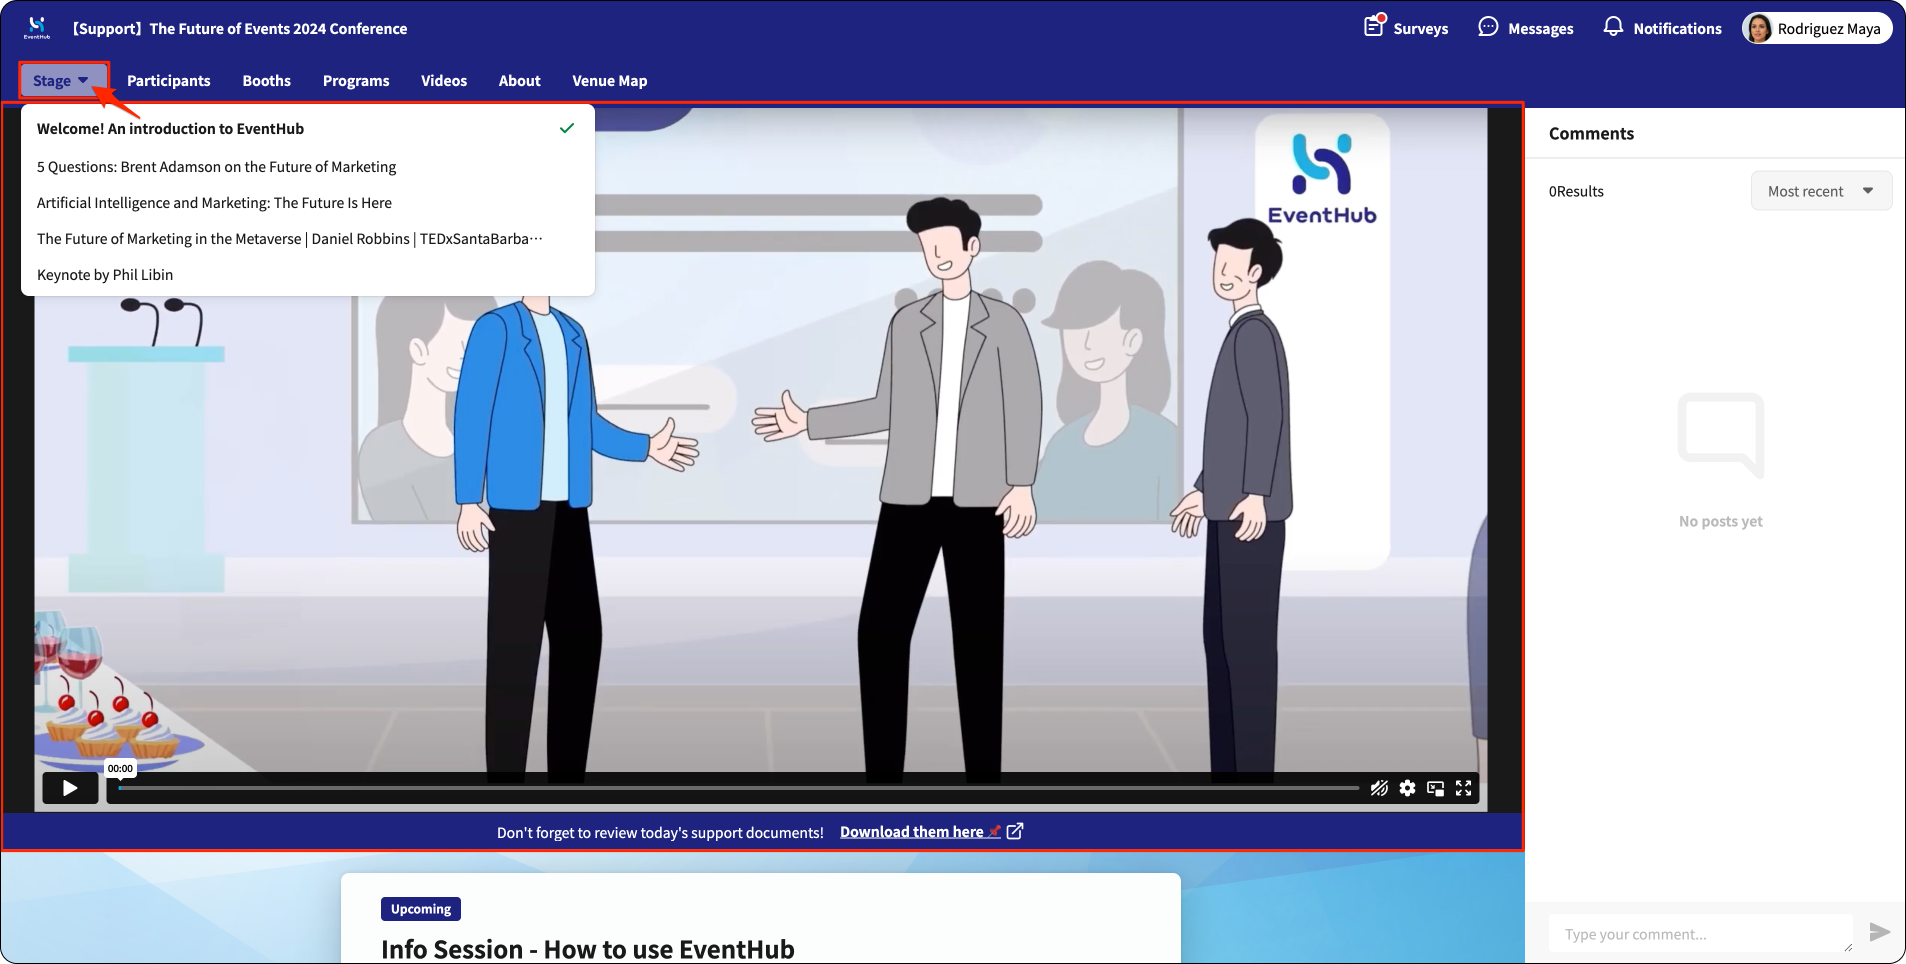Enter fullscreen video mode
Screen dimensions: 1906x964
[1463, 788]
